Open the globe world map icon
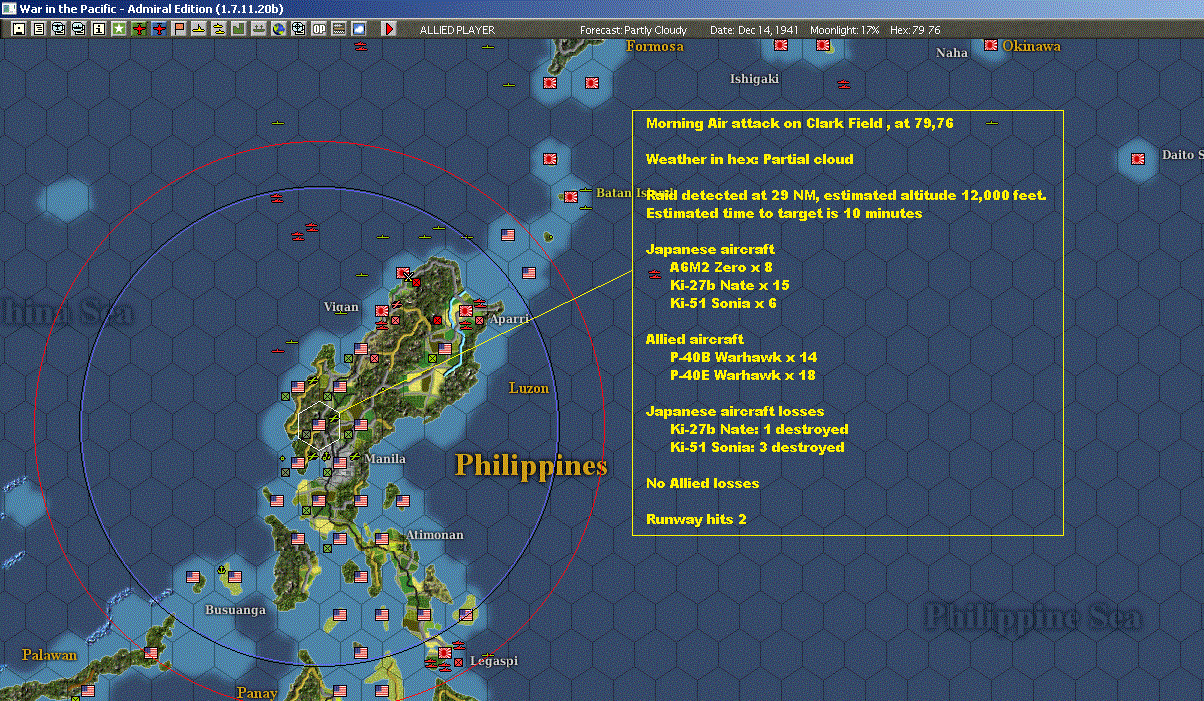This screenshot has width=1204, height=701. pyautogui.click(x=279, y=29)
